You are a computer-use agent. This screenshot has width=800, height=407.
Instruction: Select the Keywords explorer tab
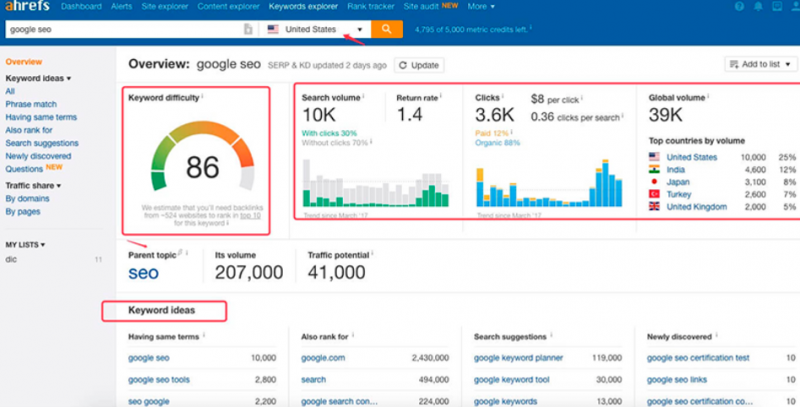[x=303, y=7]
